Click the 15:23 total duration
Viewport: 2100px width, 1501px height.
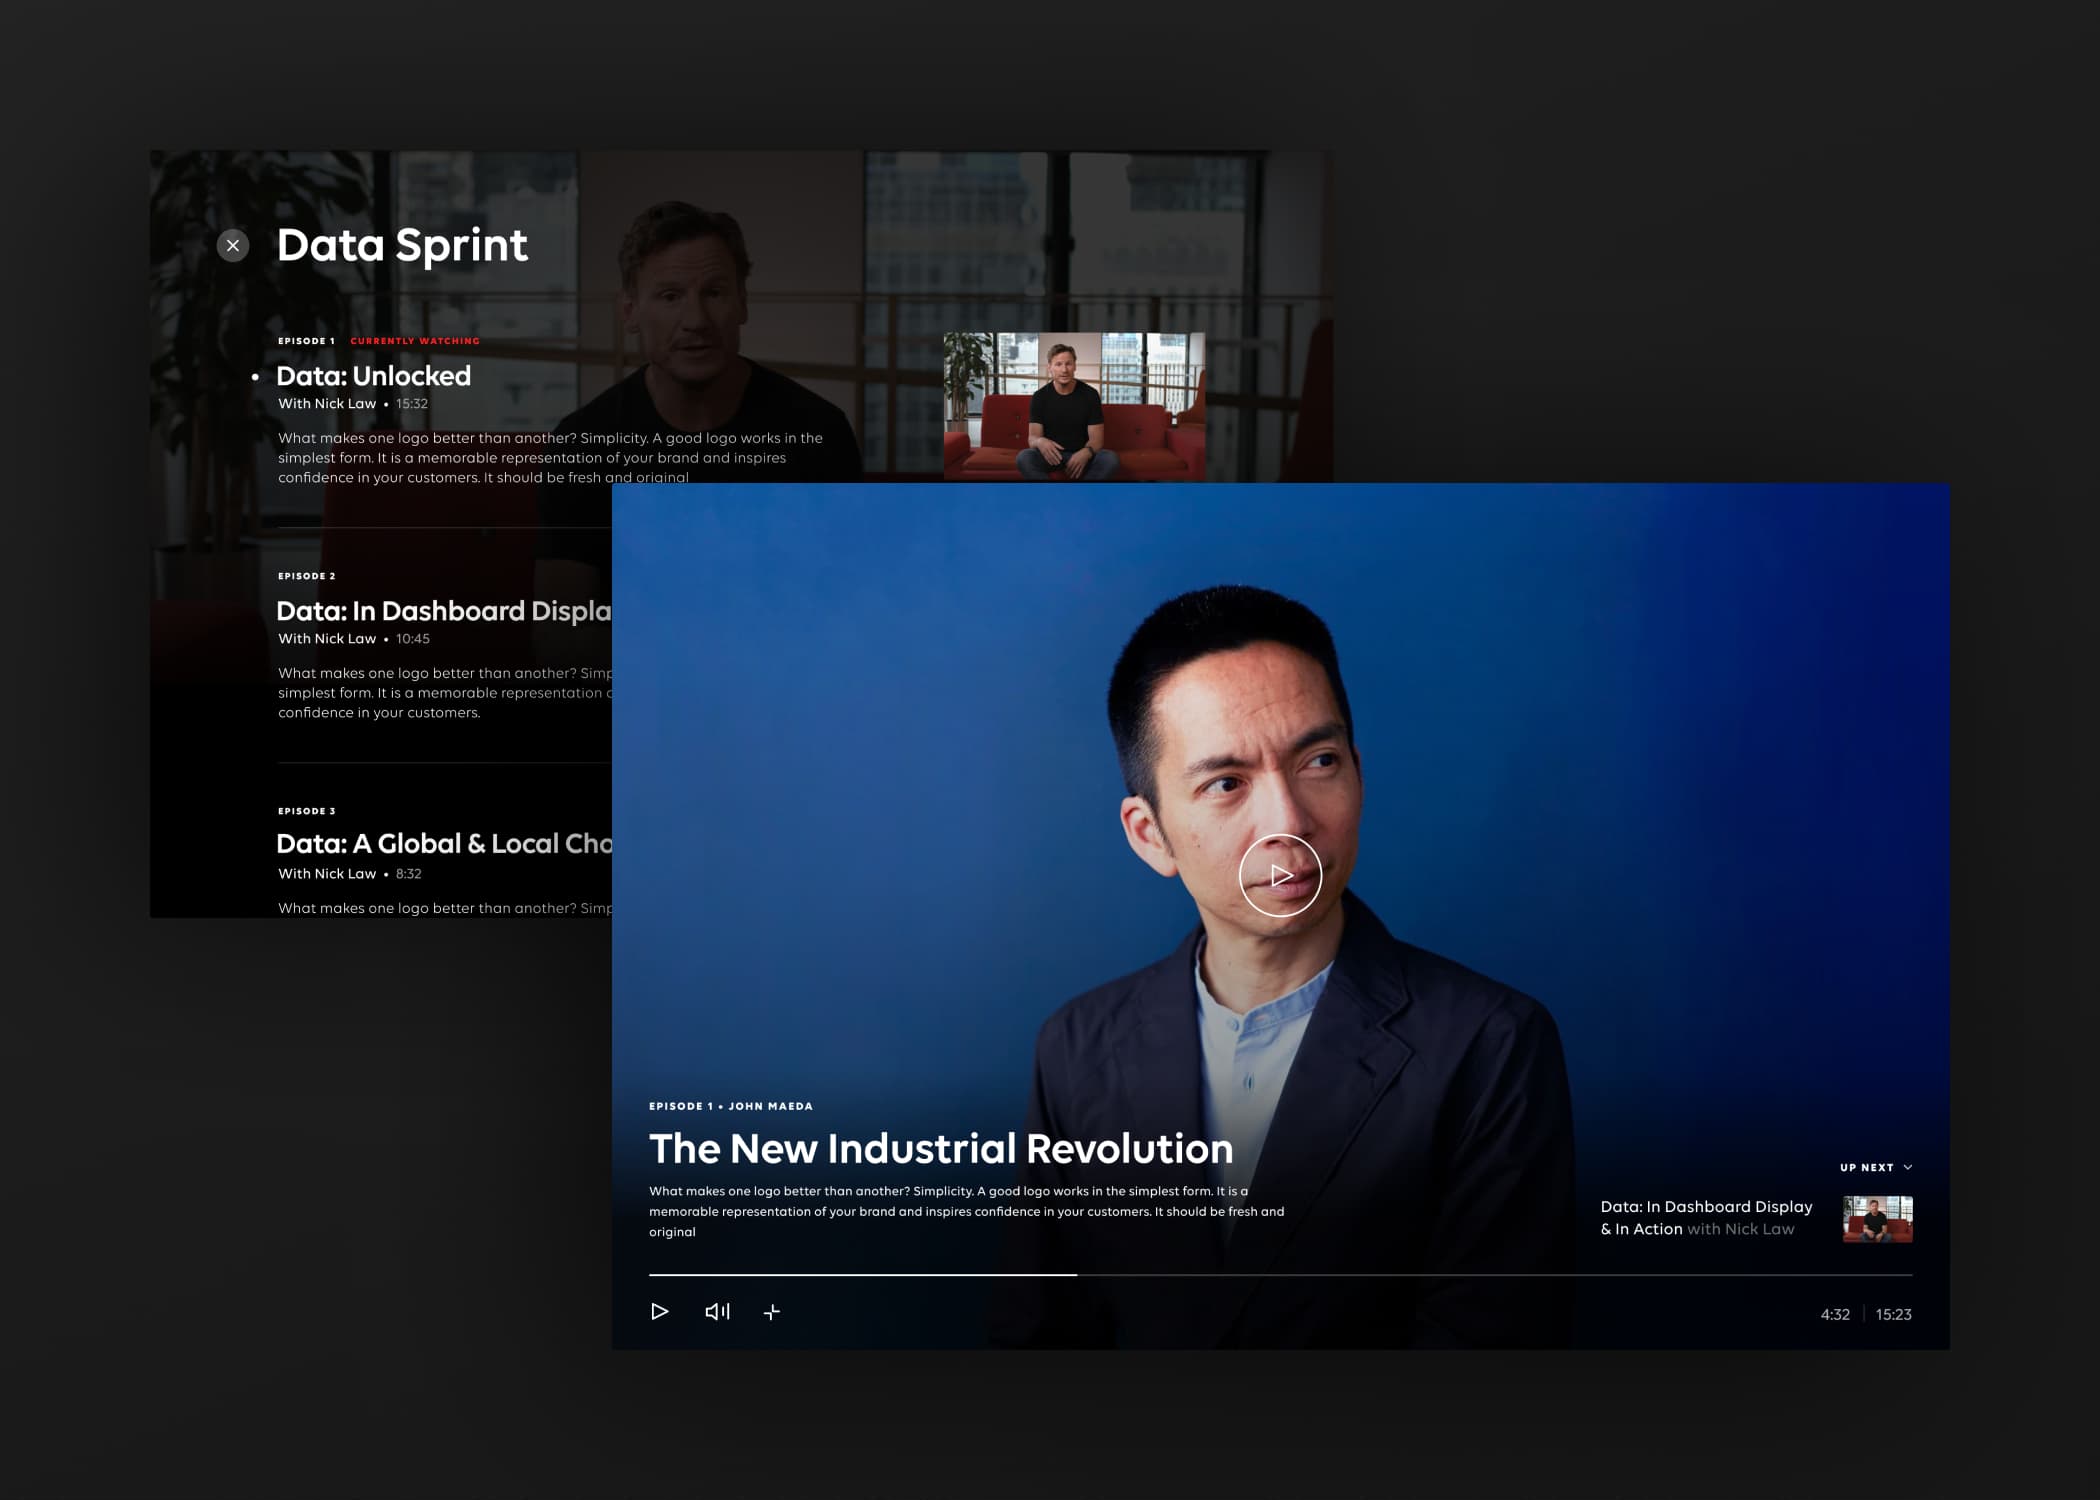pos(1893,1315)
